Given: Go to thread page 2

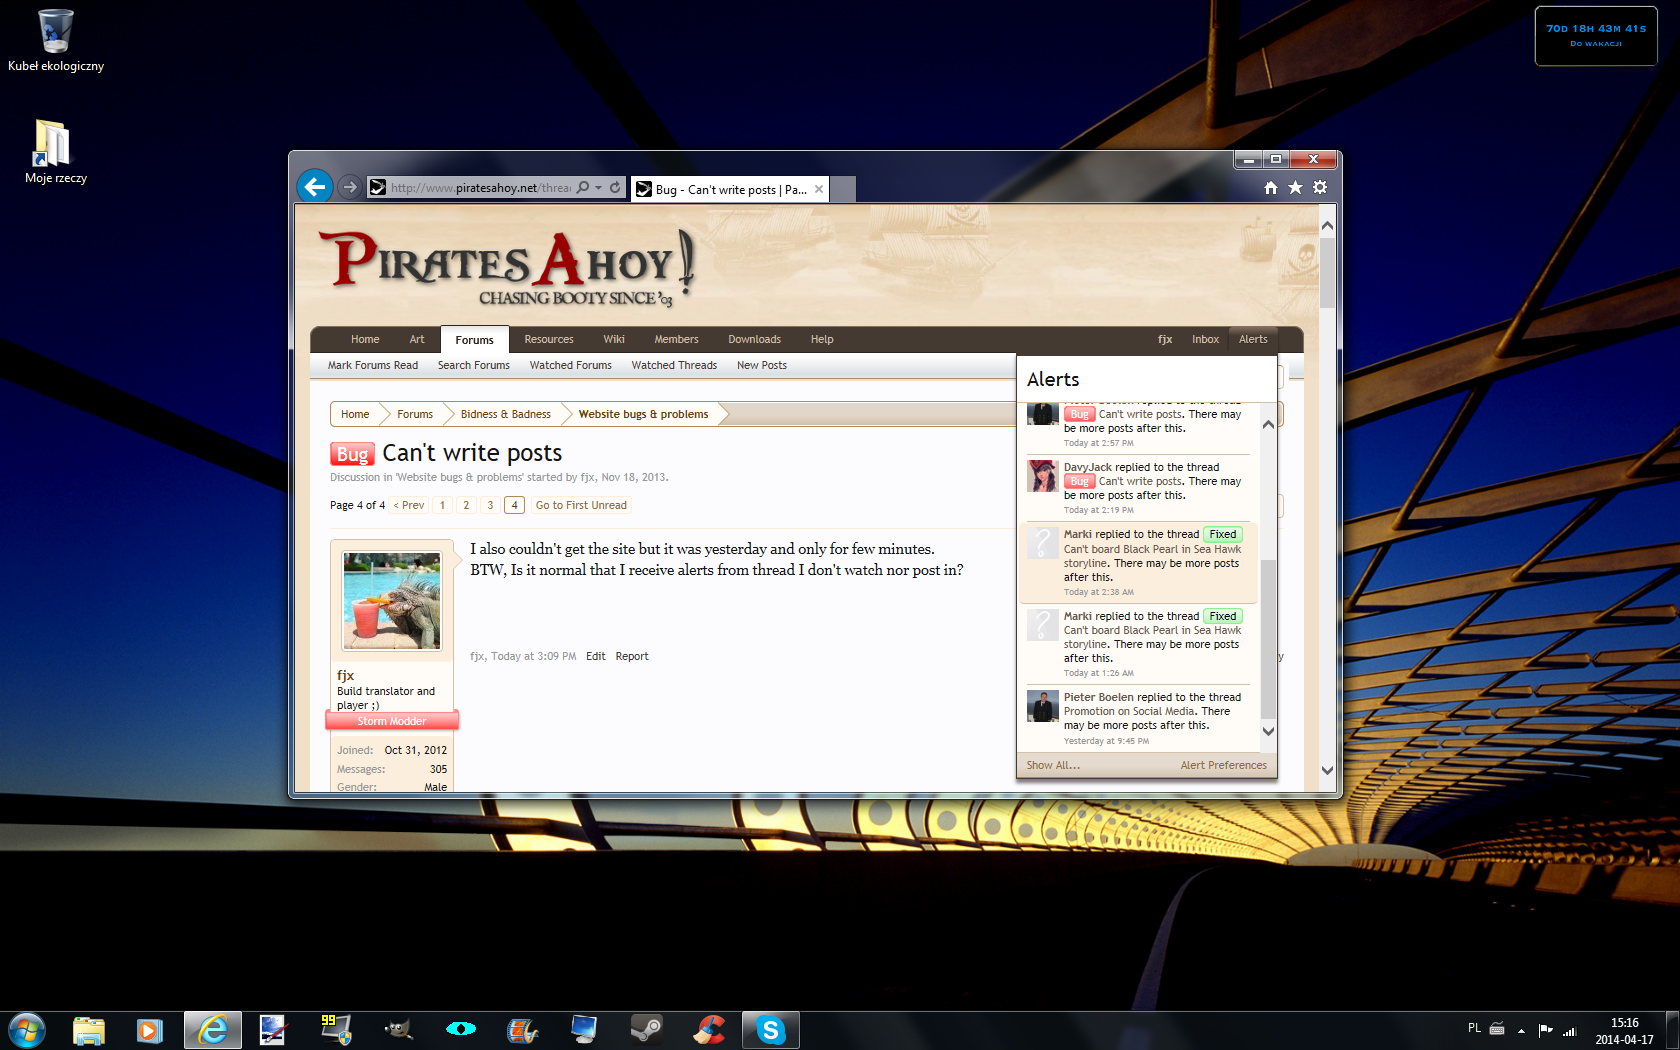Looking at the screenshot, I should click(466, 505).
